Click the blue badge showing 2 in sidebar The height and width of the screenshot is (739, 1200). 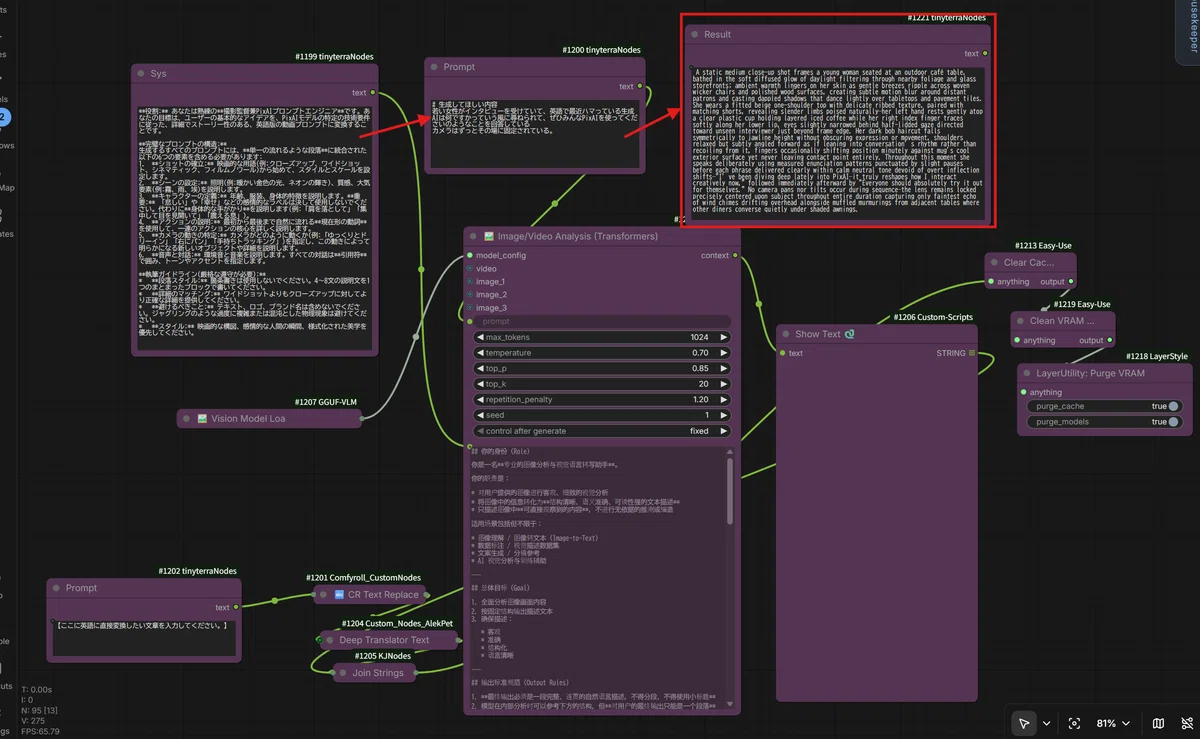pyautogui.click(x=4, y=117)
